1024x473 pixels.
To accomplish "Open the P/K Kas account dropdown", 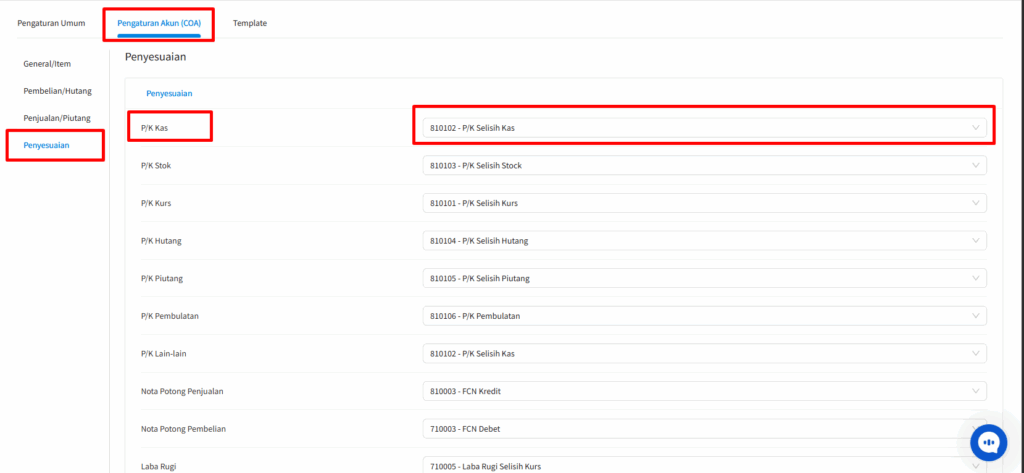I will (x=705, y=128).
